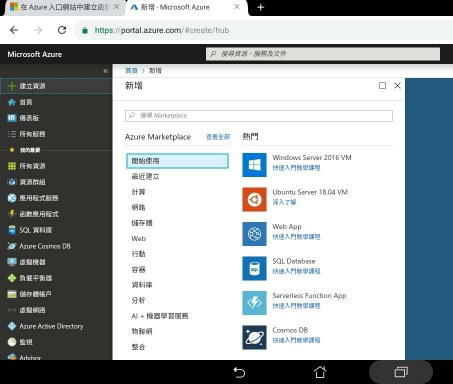The image size is (453, 384).
Task: Select the category just below AI +
Action: [142, 331]
